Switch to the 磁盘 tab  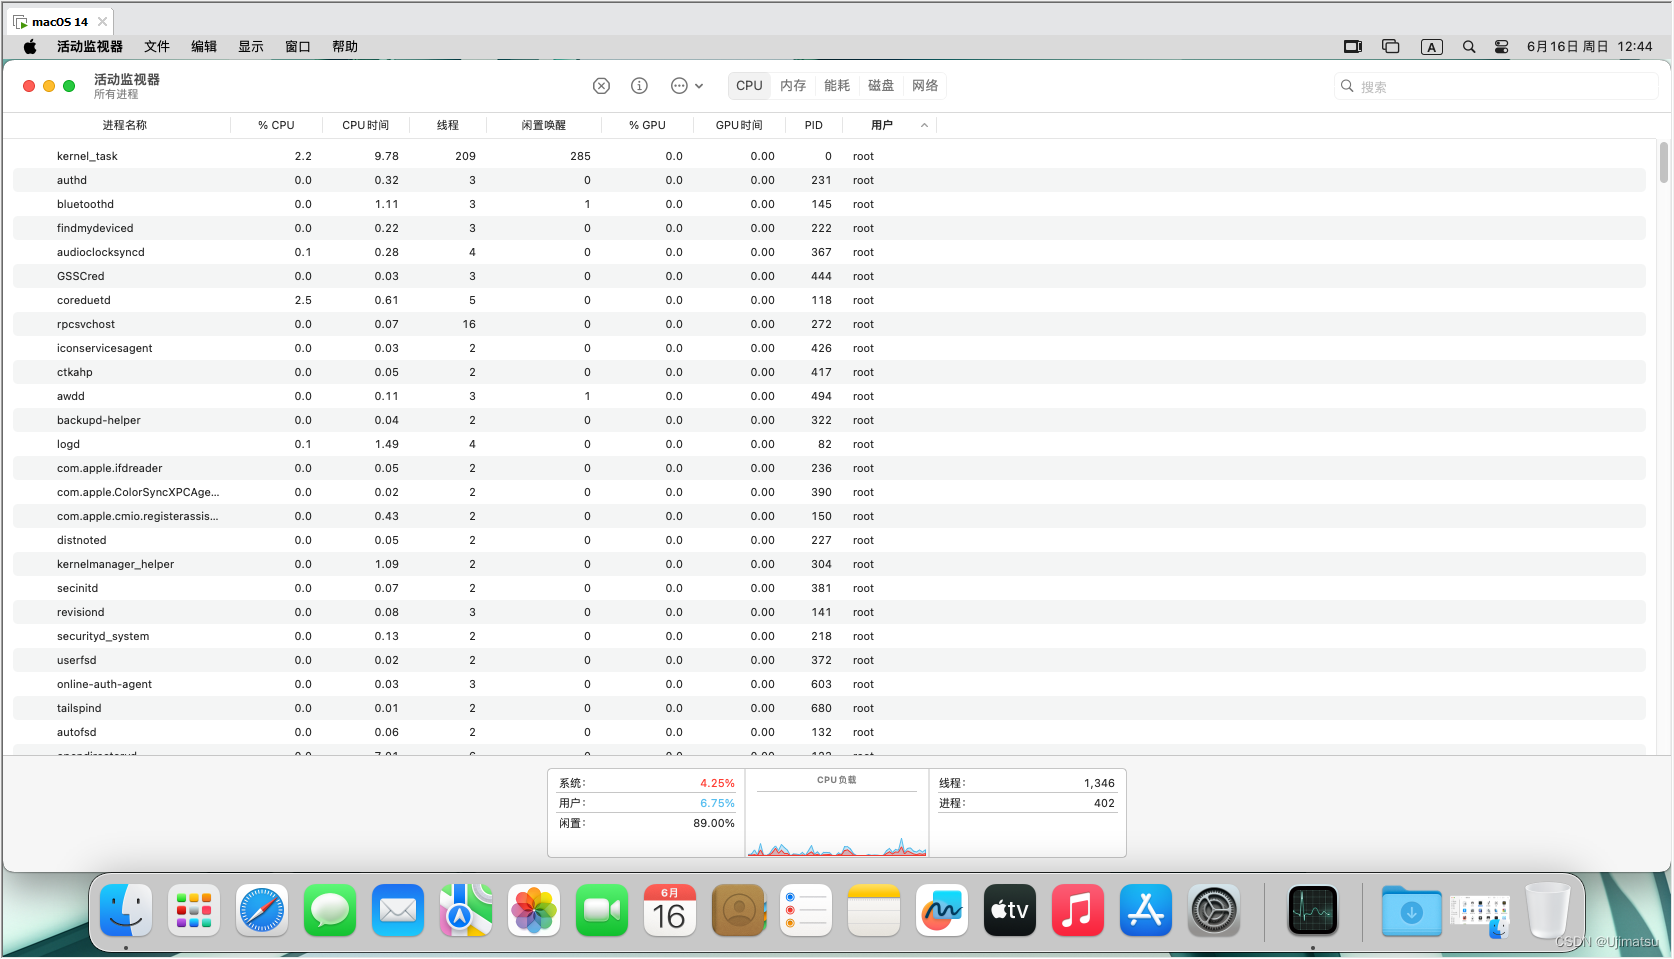[881, 86]
